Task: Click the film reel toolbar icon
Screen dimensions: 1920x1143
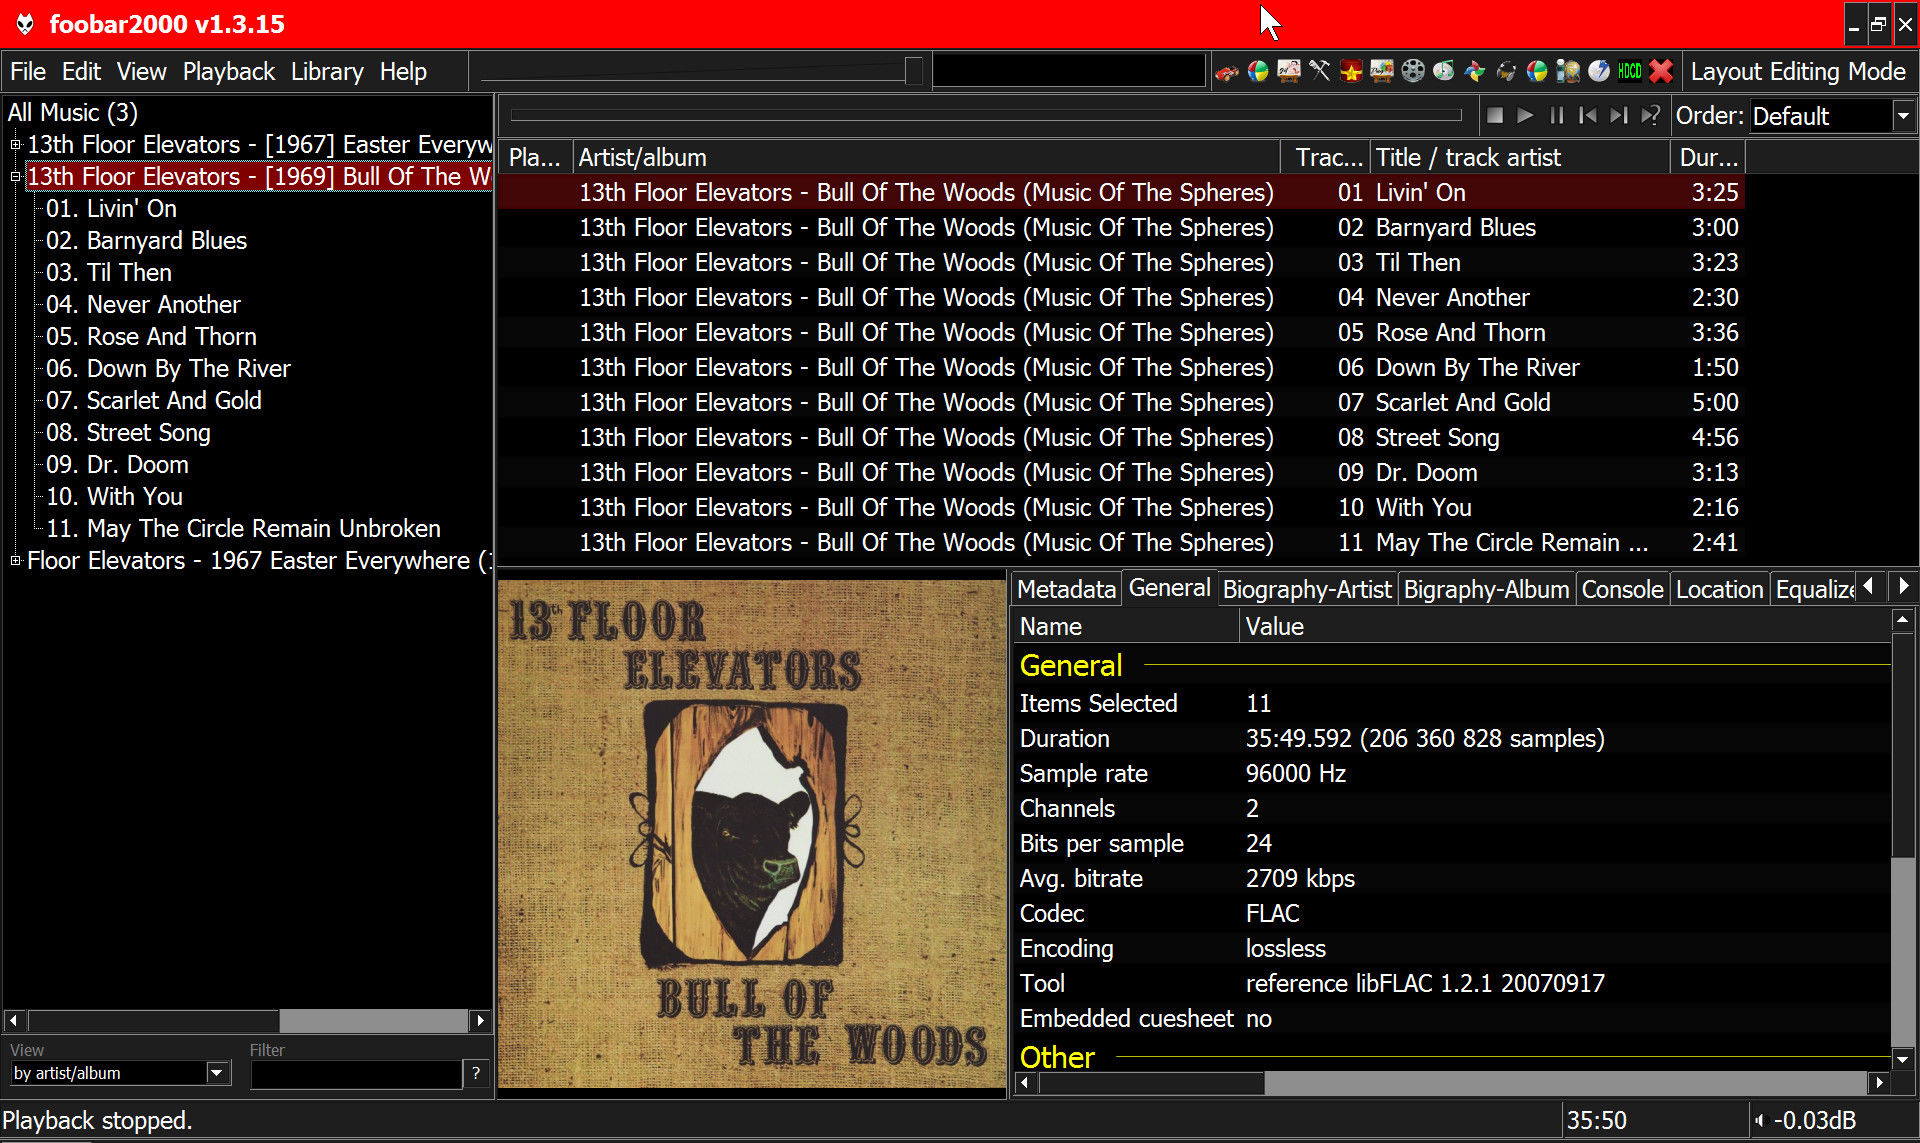Action: click(x=1413, y=71)
